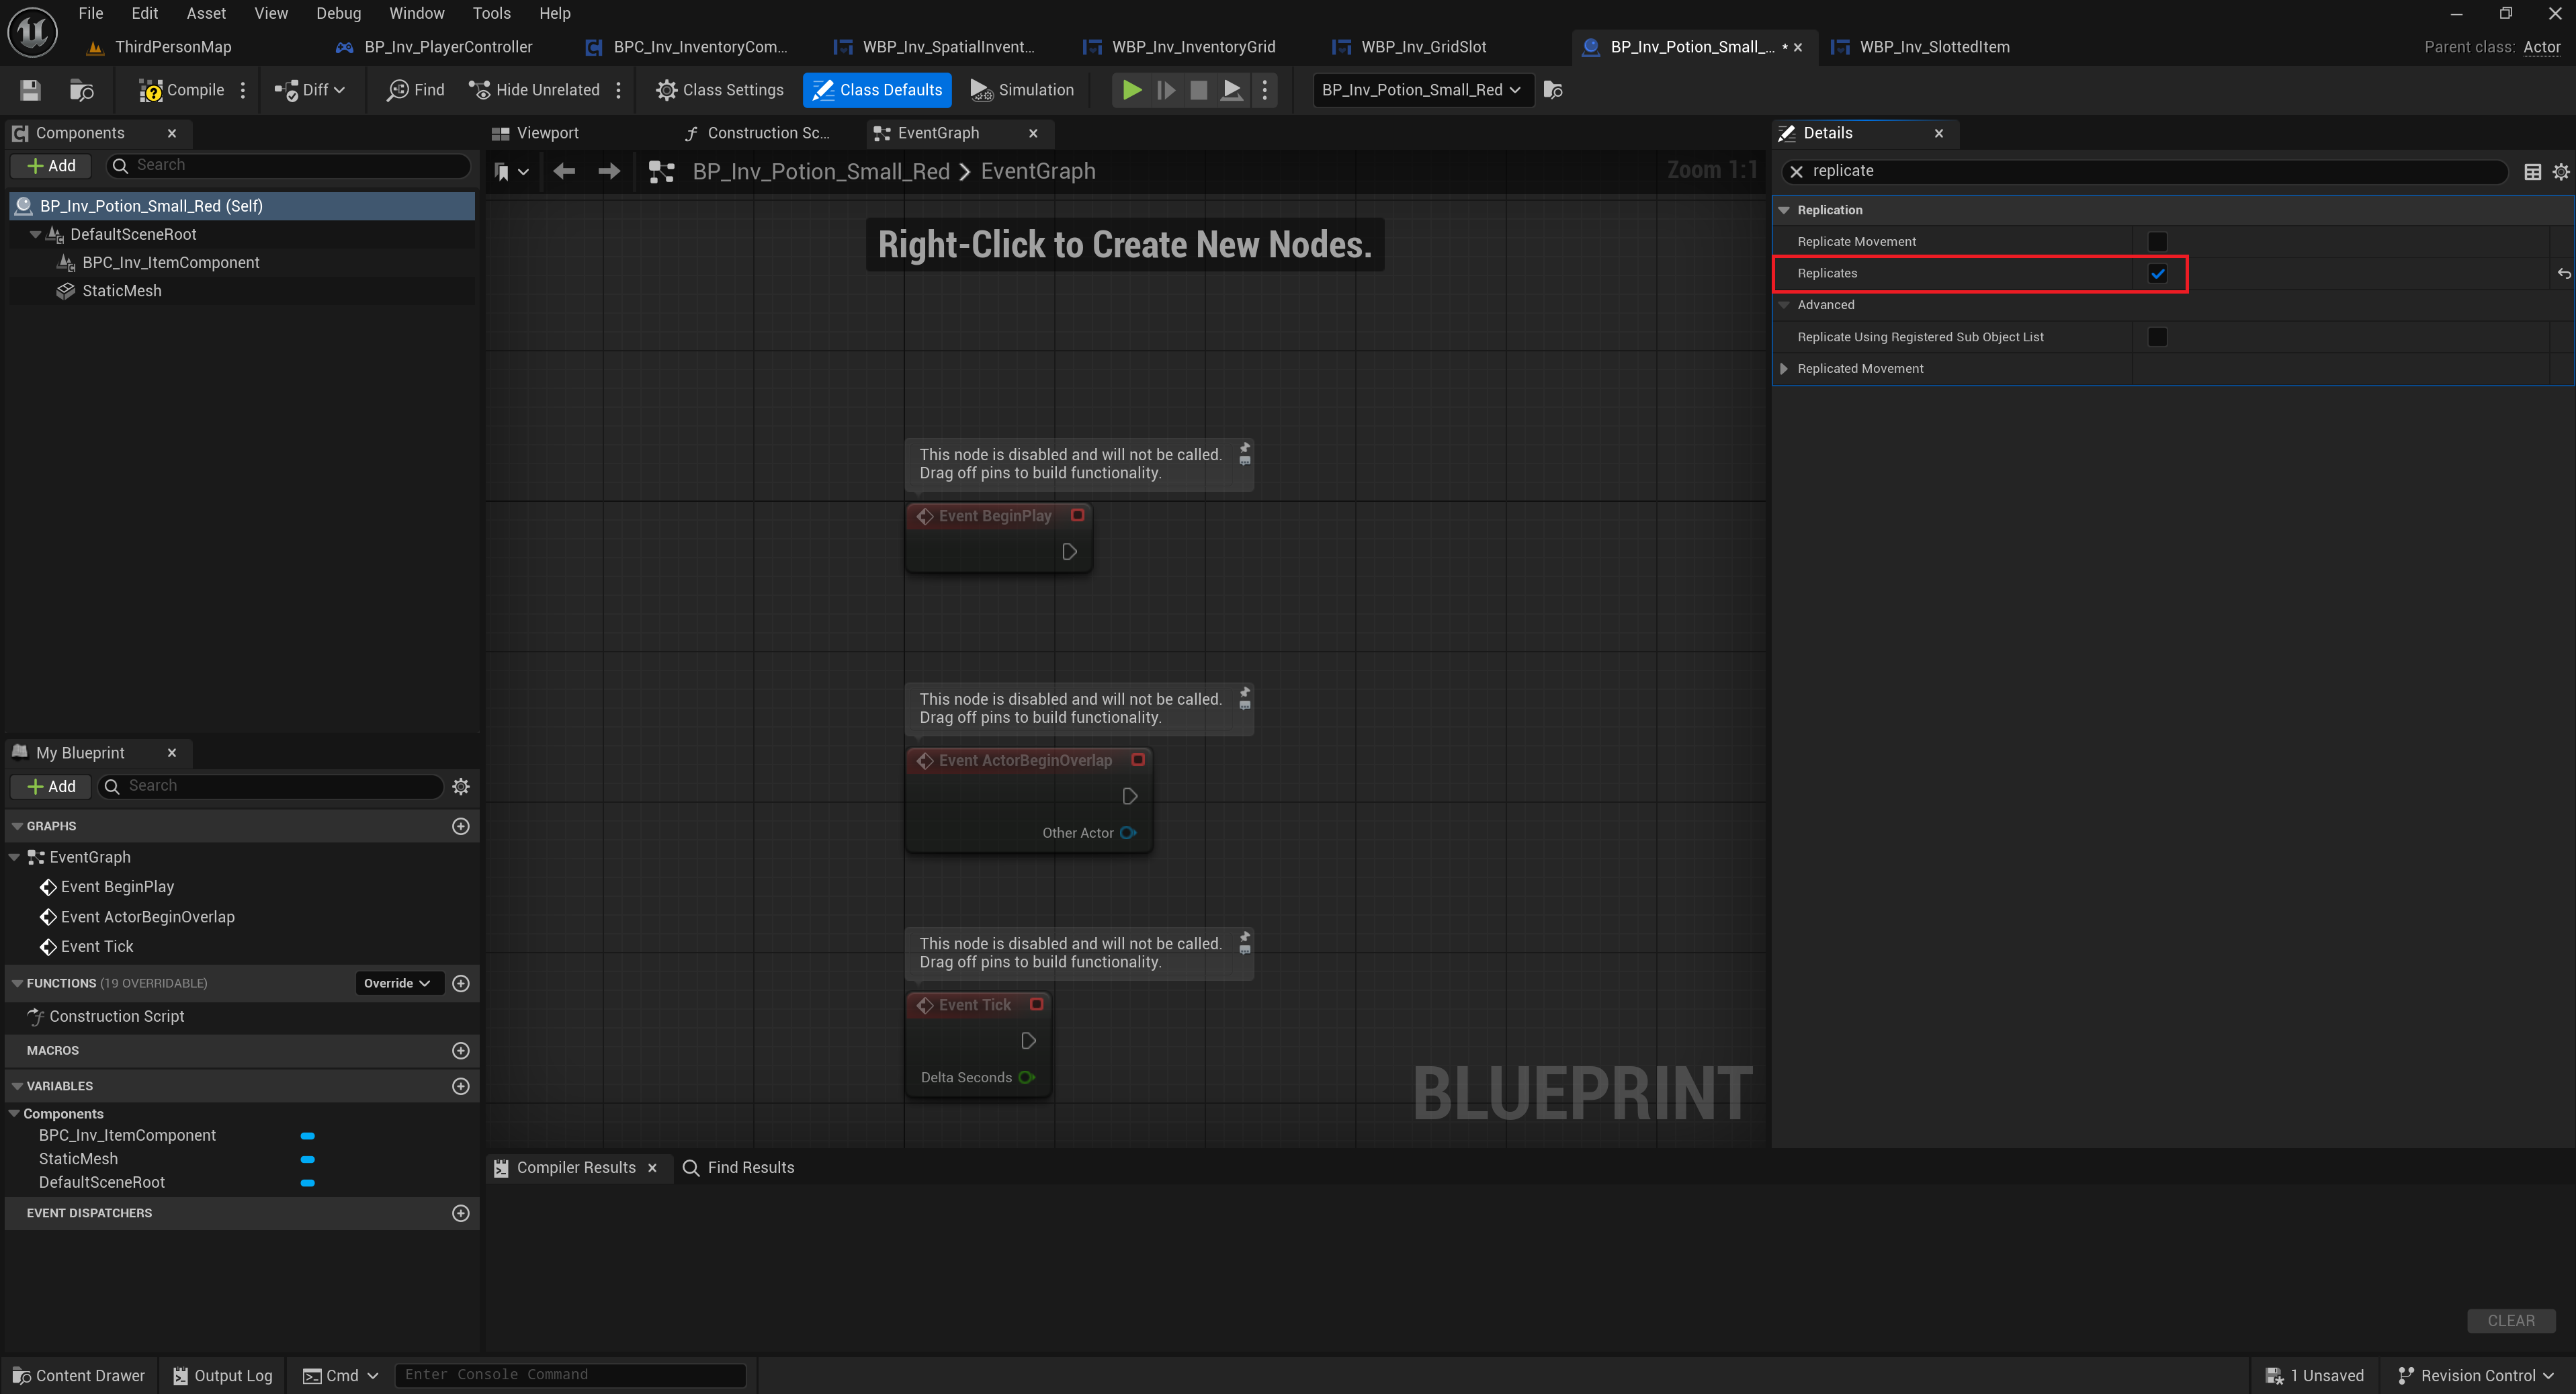Click the Browse to asset icon
Screen dimensions: 2576x1394
point(81,90)
